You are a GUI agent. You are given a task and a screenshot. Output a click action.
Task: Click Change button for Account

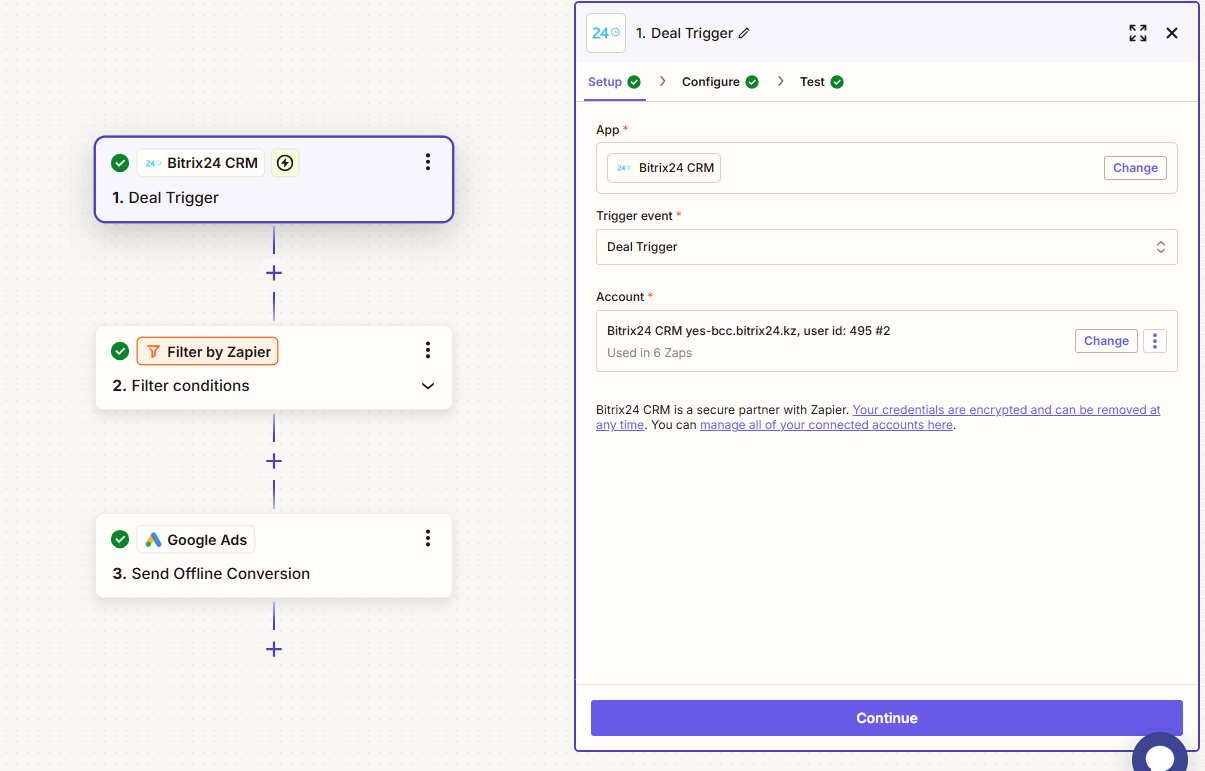[x=1106, y=341]
